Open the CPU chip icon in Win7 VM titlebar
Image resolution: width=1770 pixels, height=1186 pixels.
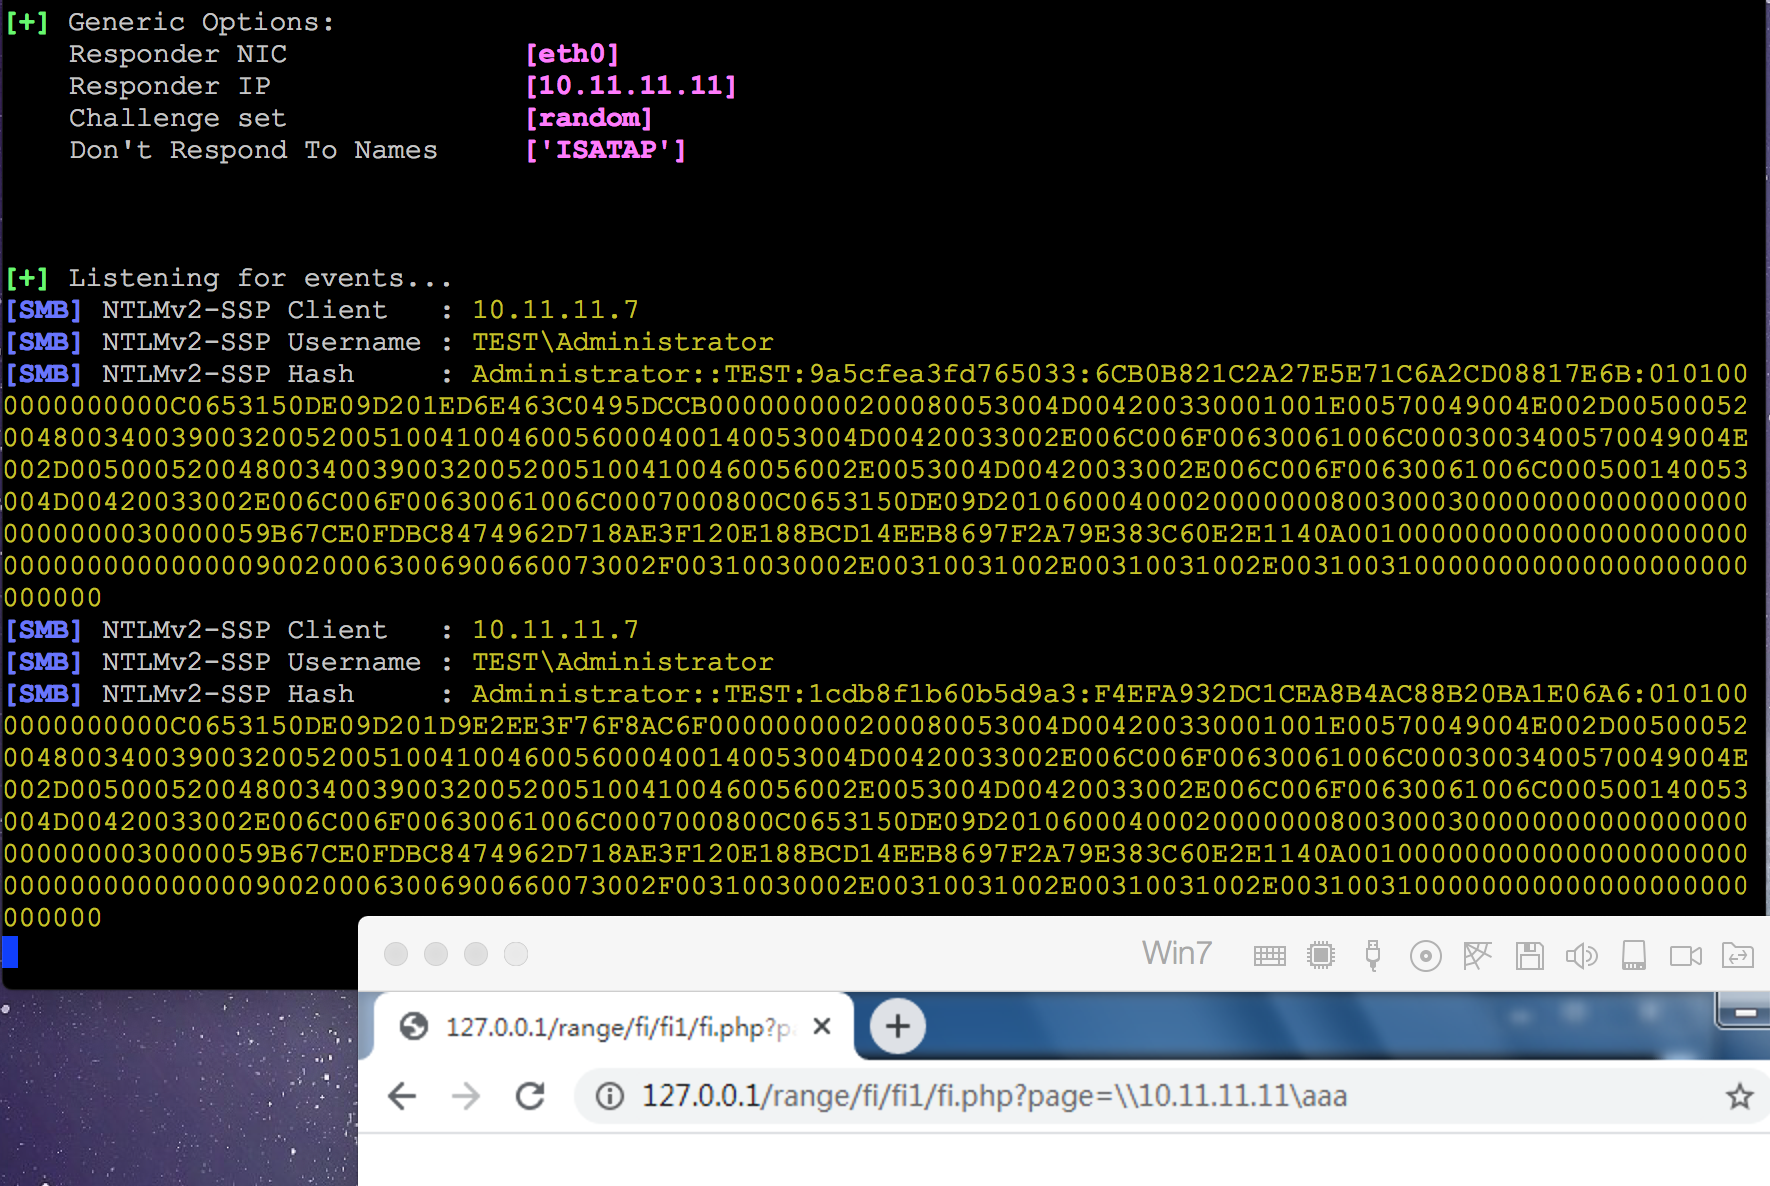(1321, 956)
